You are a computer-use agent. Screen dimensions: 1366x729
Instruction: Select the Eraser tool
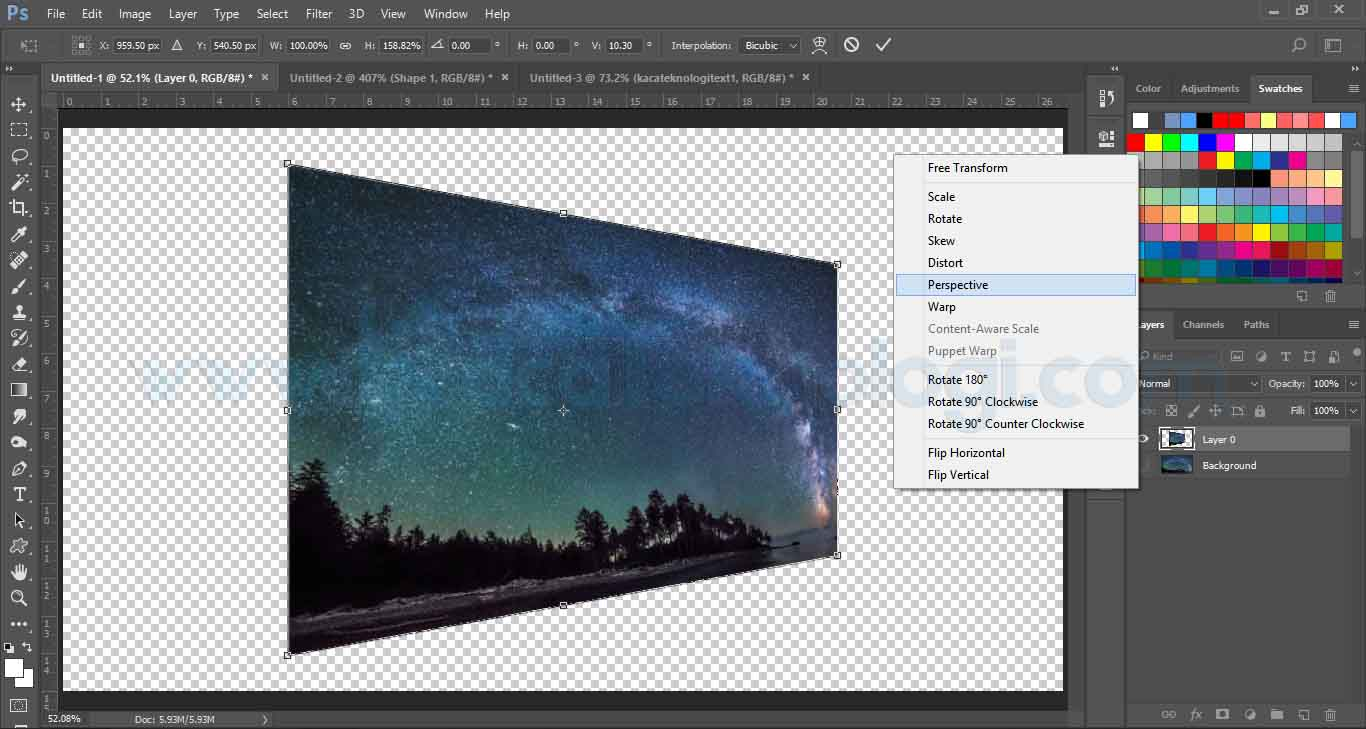[x=19, y=364]
